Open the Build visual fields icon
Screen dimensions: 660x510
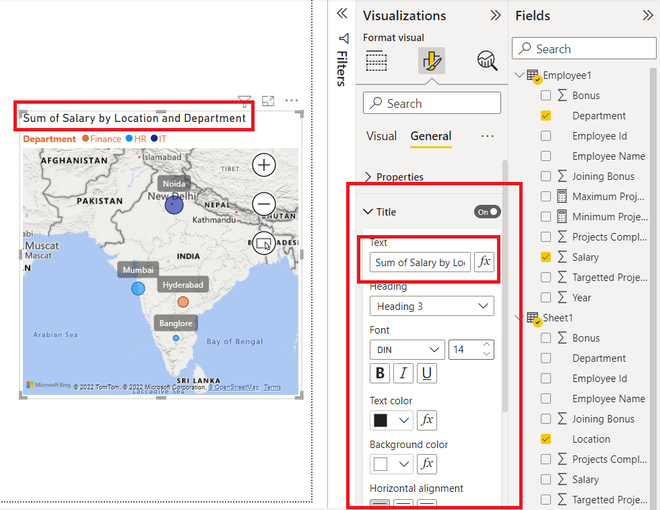click(x=376, y=61)
